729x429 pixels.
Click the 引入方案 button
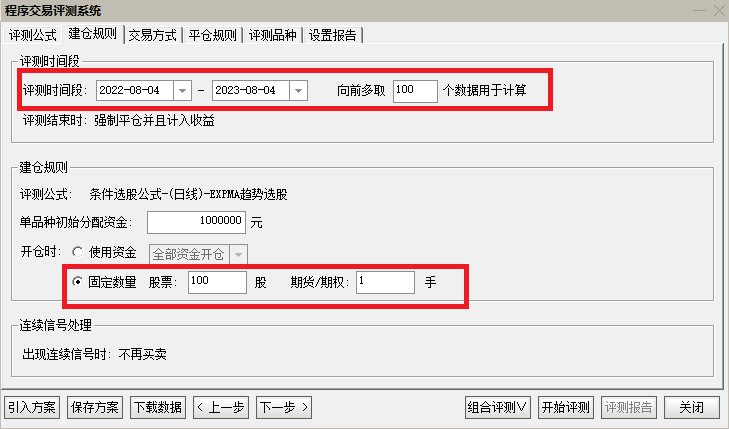pyautogui.click(x=32, y=408)
